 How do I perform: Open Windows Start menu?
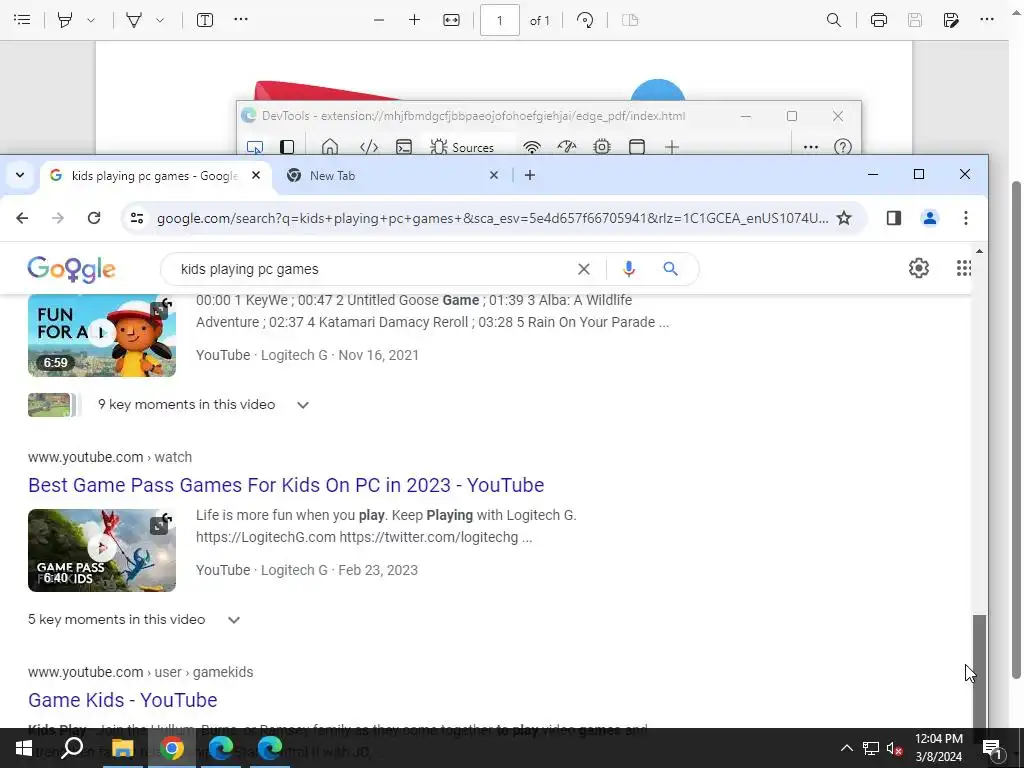click(24, 748)
